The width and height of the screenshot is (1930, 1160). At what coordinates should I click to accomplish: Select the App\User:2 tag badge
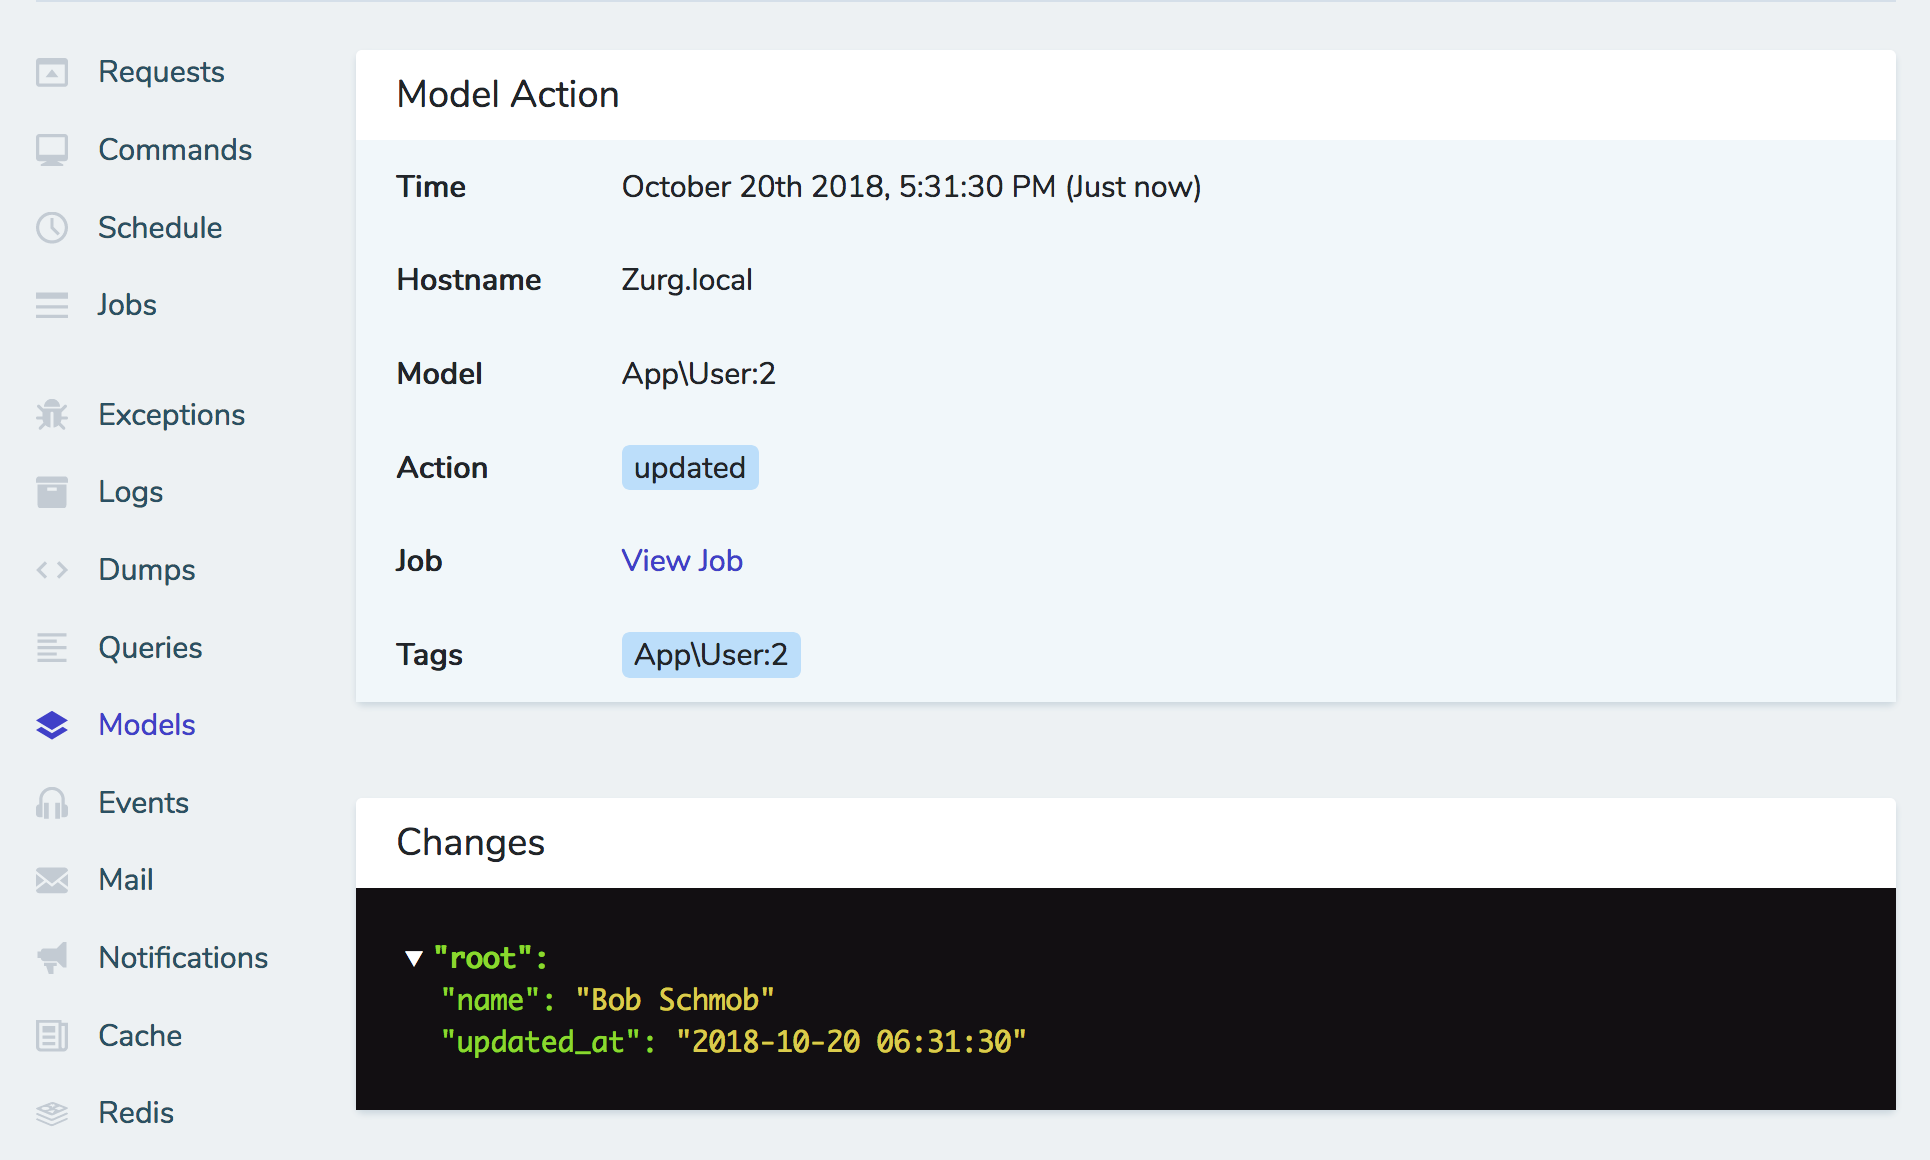point(710,654)
